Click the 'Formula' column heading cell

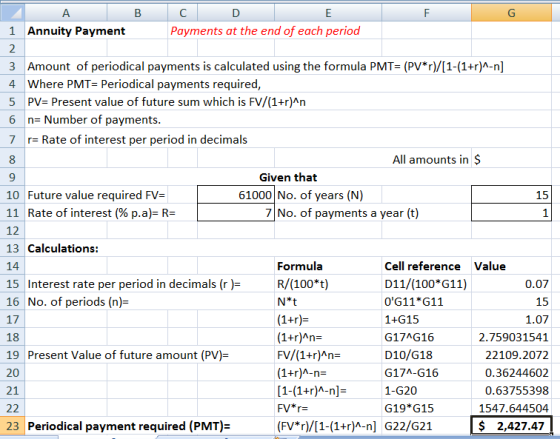click(x=328, y=266)
